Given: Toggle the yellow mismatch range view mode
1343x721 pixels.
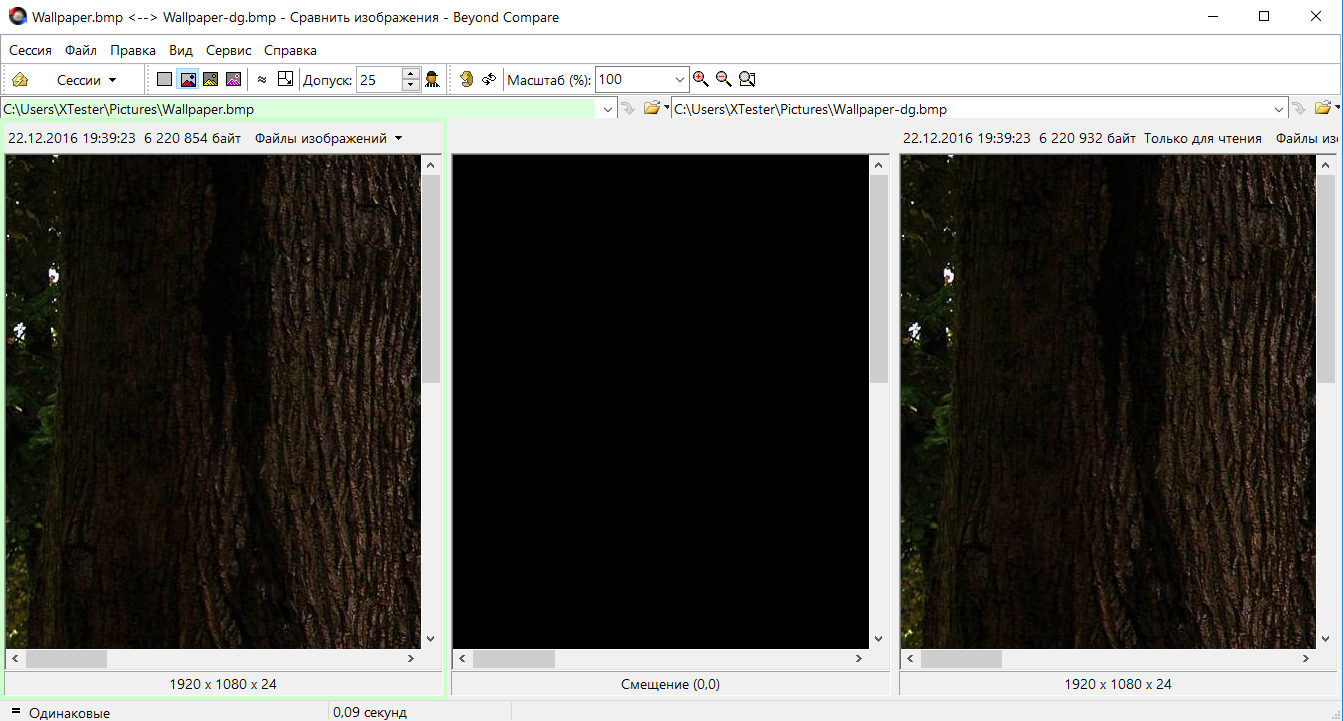Looking at the screenshot, I should click(x=210, y=80).
